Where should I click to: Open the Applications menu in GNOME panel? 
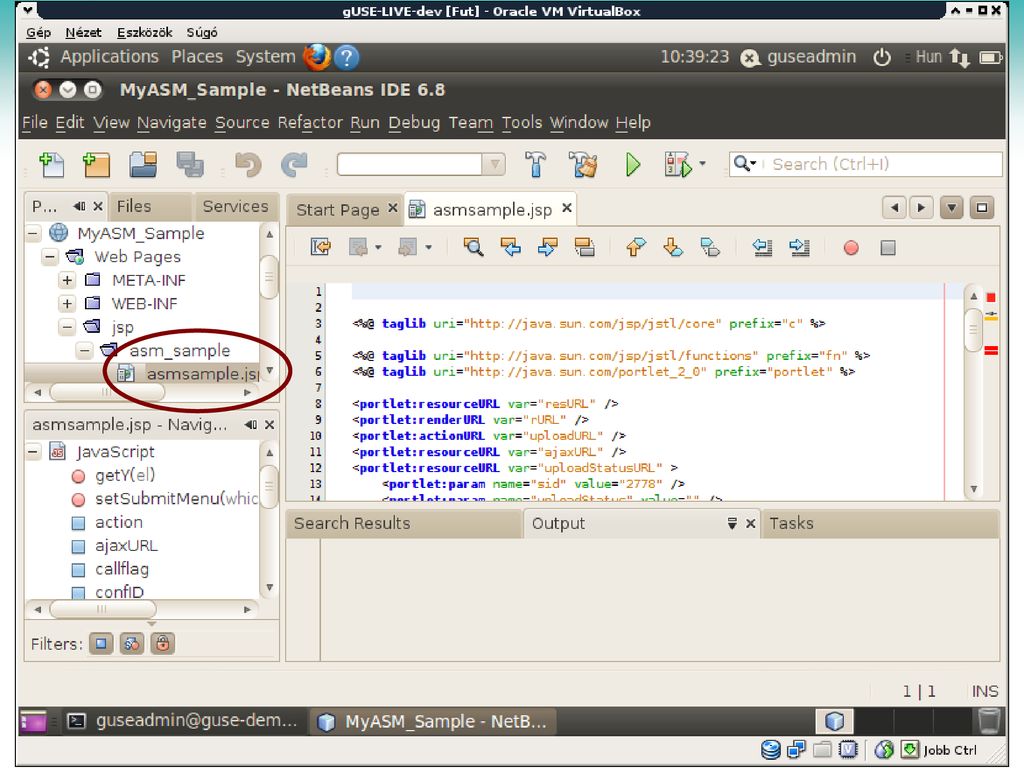[110, 57]
